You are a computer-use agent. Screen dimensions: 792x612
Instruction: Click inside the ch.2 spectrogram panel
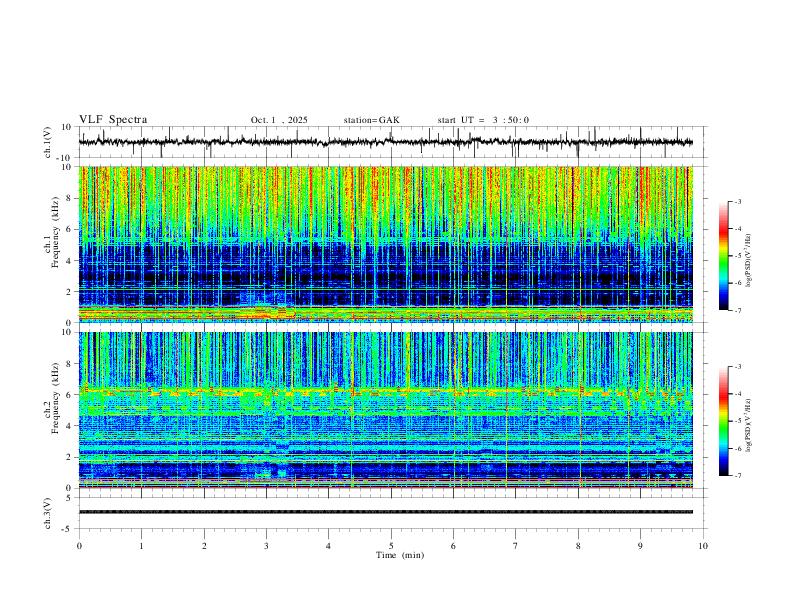[x=385, y=410]
